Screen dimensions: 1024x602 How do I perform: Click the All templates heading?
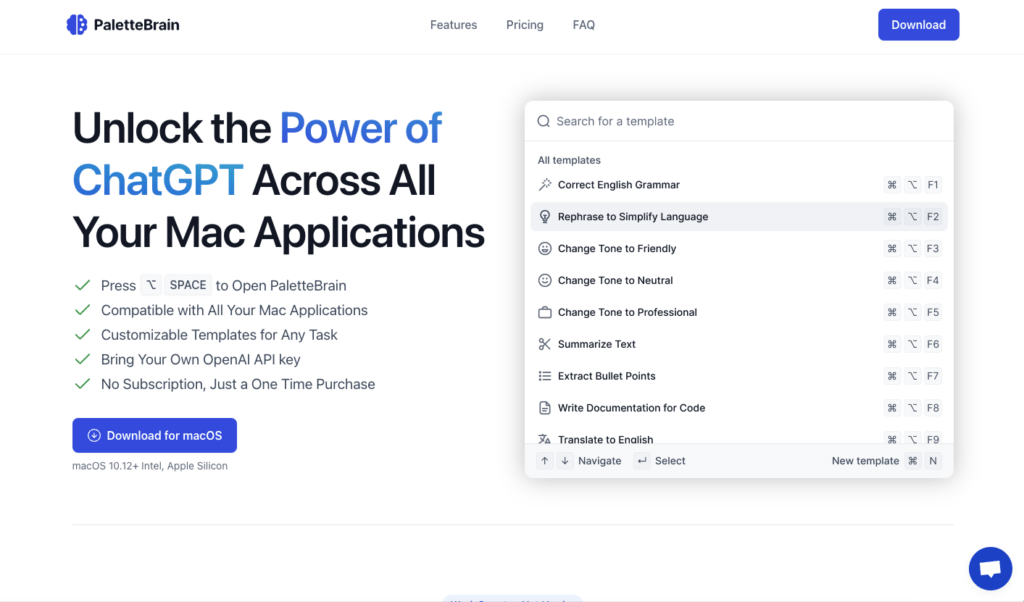[x=569, y=160]
